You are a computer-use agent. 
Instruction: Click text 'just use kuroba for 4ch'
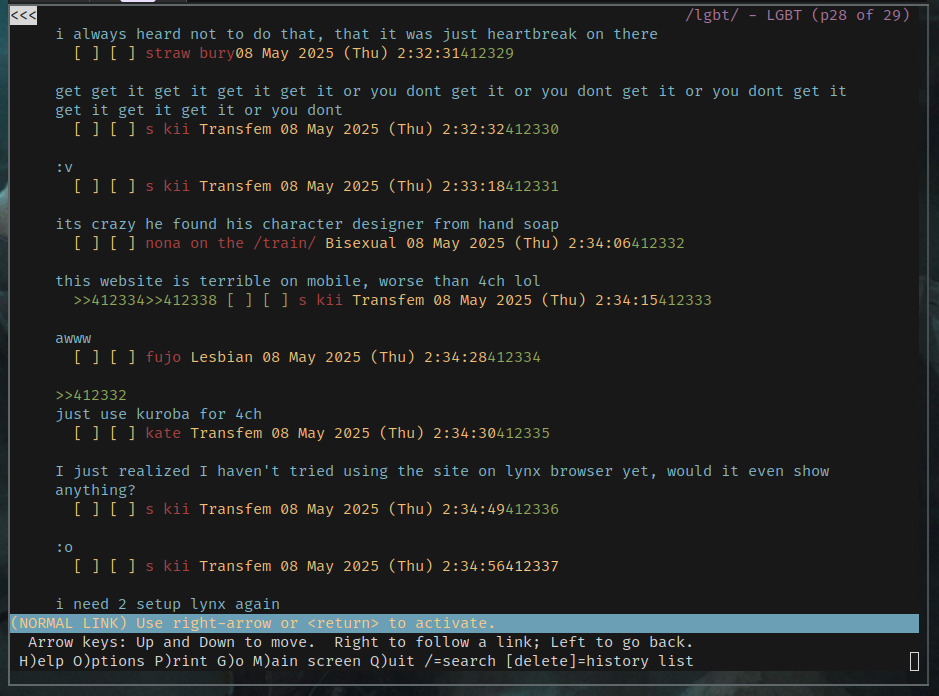pyautogui.click(x=159, y=414)
